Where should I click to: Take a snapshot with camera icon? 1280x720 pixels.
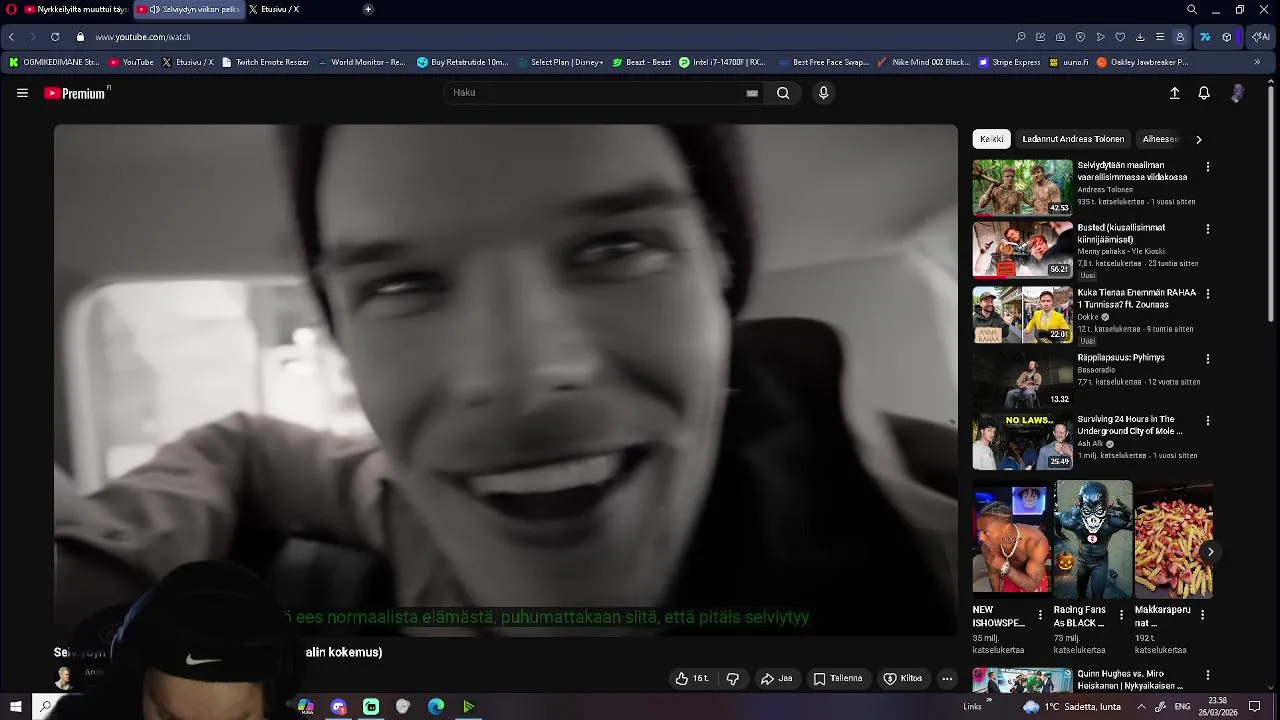point(1060,37)
